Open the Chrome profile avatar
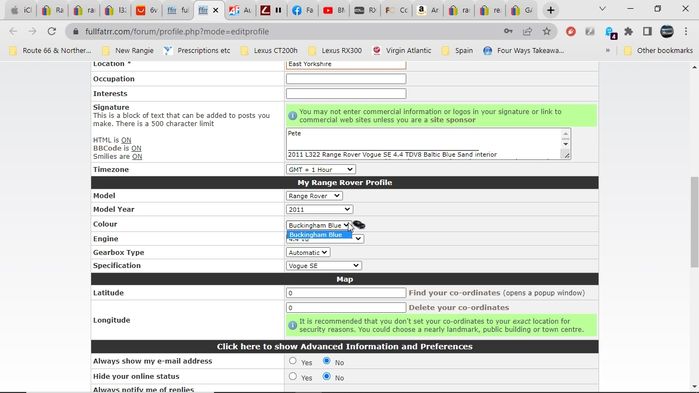This screenshot has width=699, height=393. click(667, 31)
